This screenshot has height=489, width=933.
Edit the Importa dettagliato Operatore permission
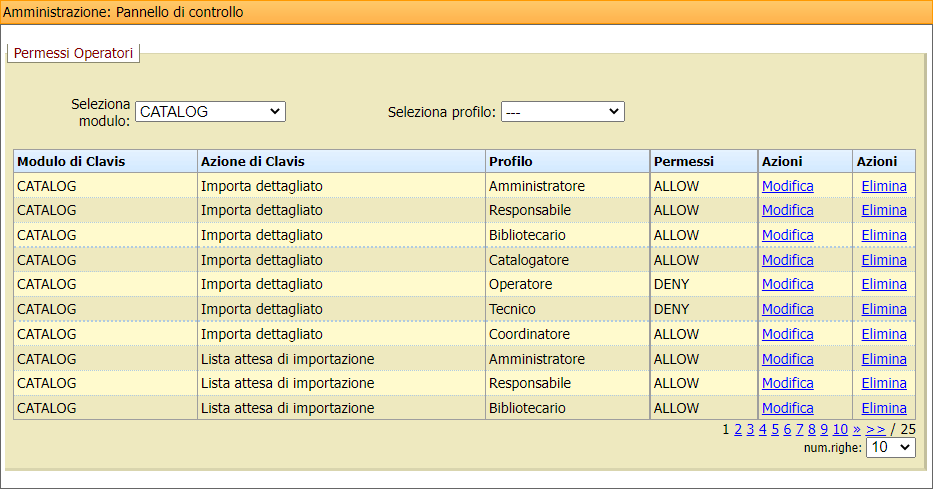787,284
